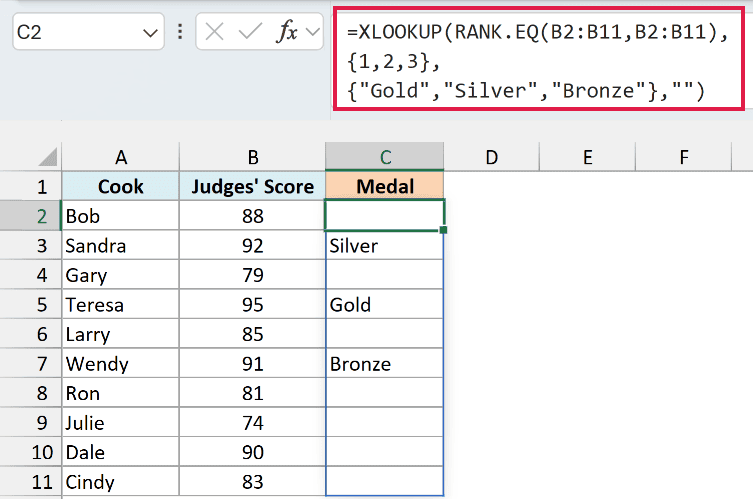The image size is (753, 499).
Task: Select row 10 header
Action: 31,452
